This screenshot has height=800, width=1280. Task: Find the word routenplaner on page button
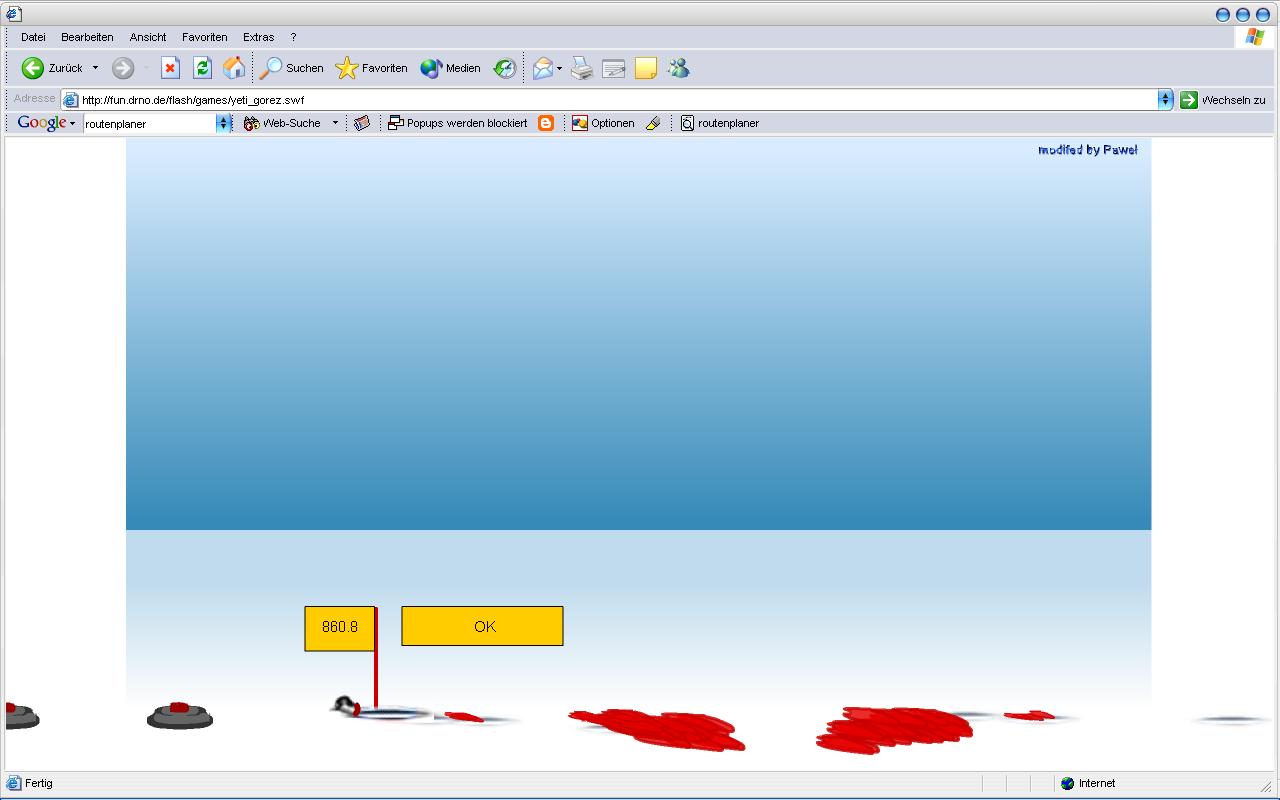720,123
